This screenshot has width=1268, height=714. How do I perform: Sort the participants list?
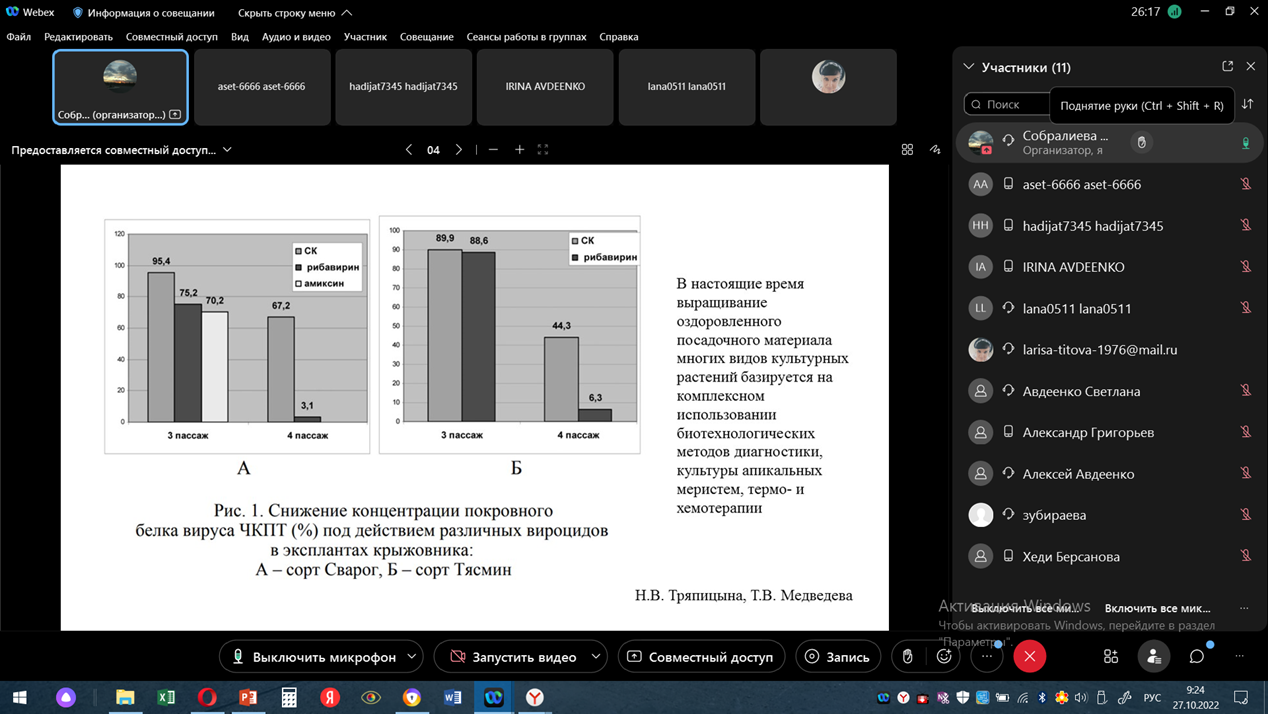click(1248, 104)
